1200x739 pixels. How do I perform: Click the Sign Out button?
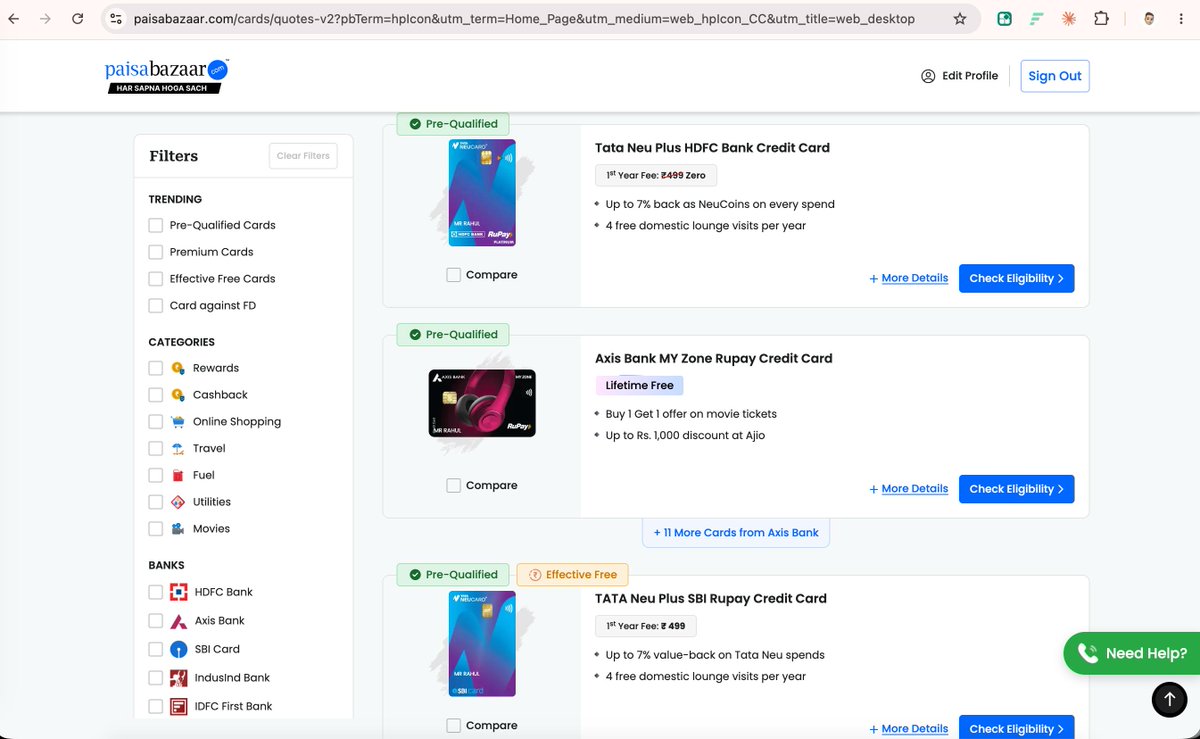pyautogui.click(x=1055, y=76)
